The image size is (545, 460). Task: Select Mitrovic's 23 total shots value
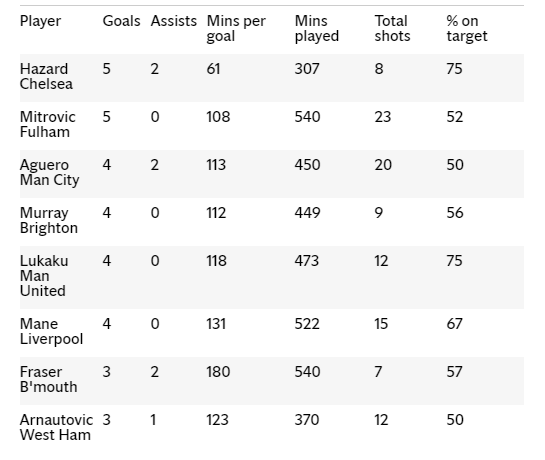[383, 117]
